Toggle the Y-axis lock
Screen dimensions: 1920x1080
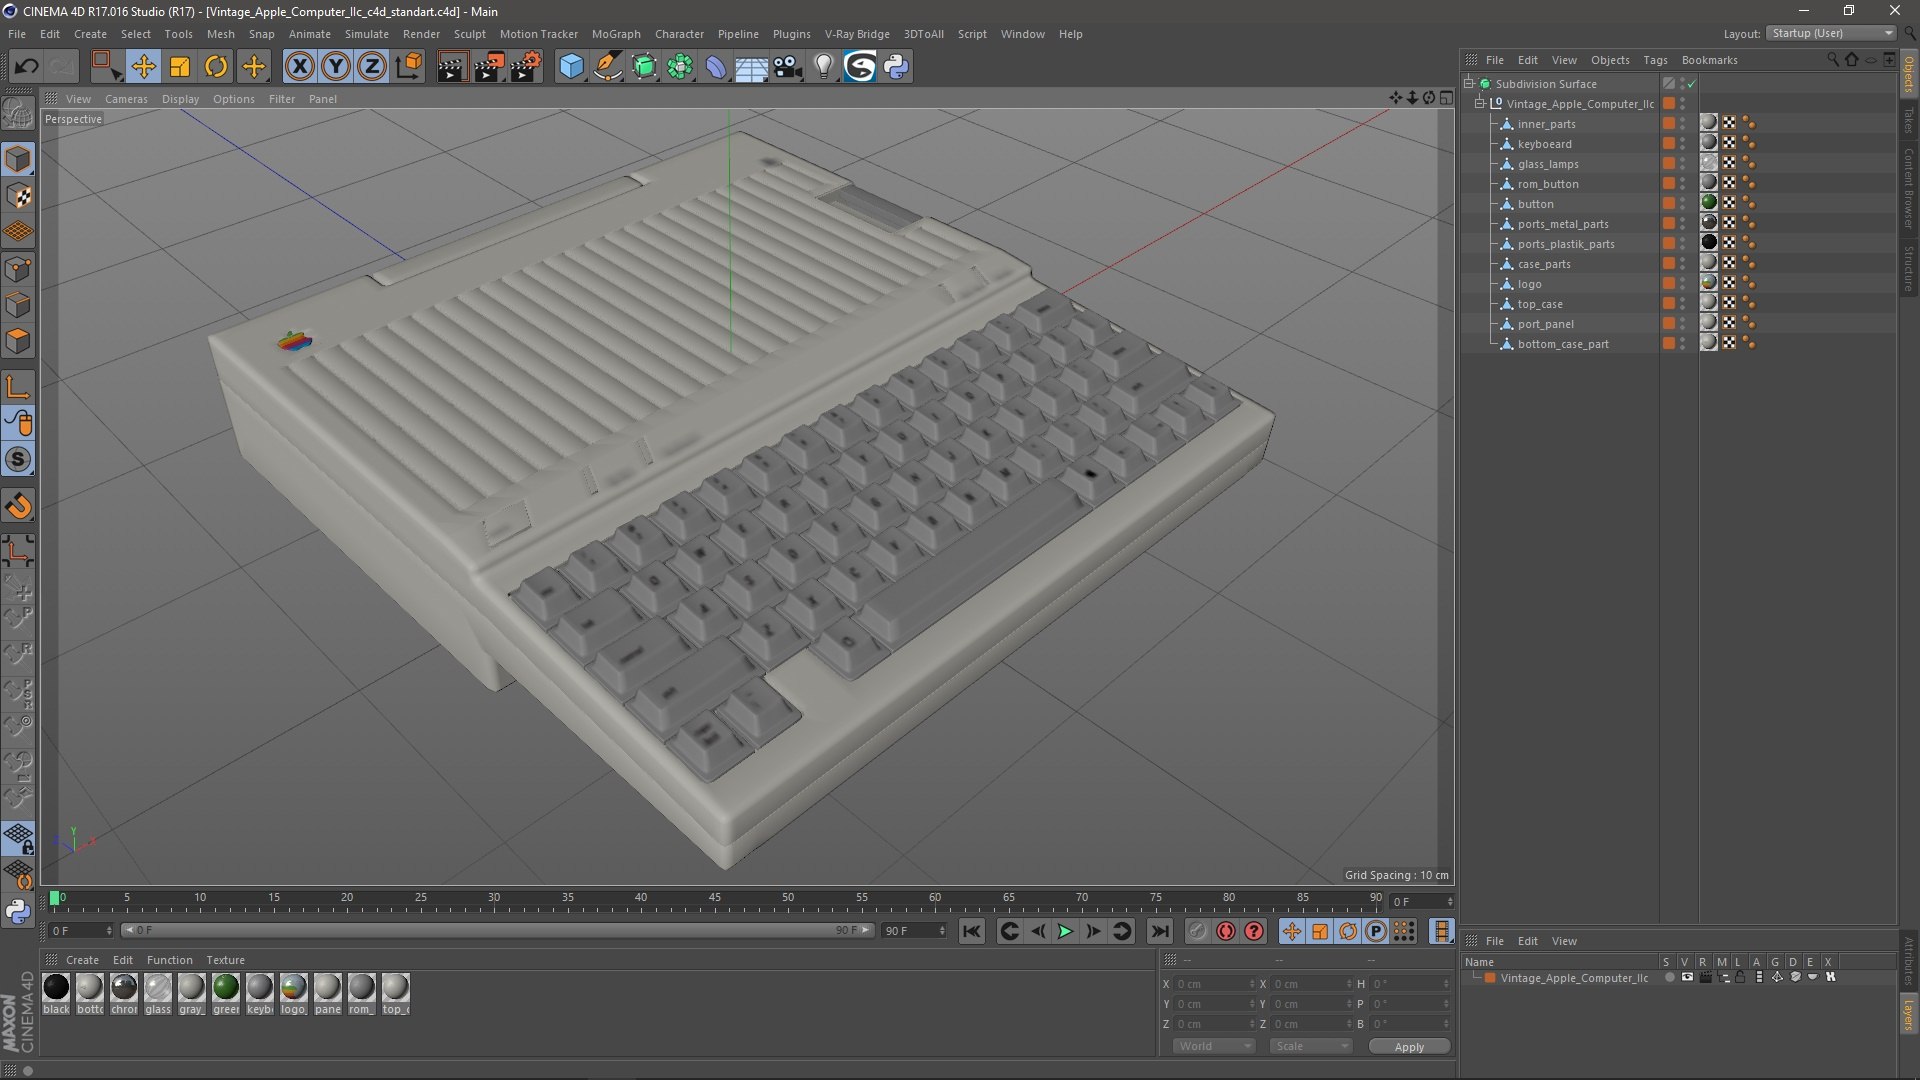[x=336, y=67]
